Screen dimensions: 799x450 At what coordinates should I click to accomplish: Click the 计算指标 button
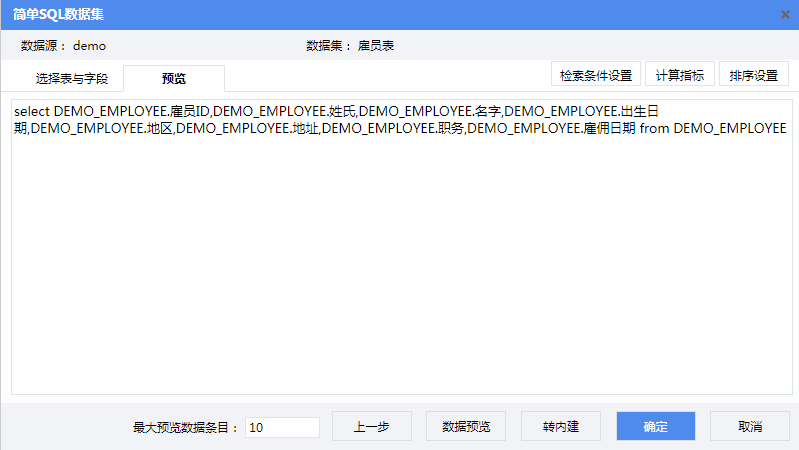[x=680, y=75]
